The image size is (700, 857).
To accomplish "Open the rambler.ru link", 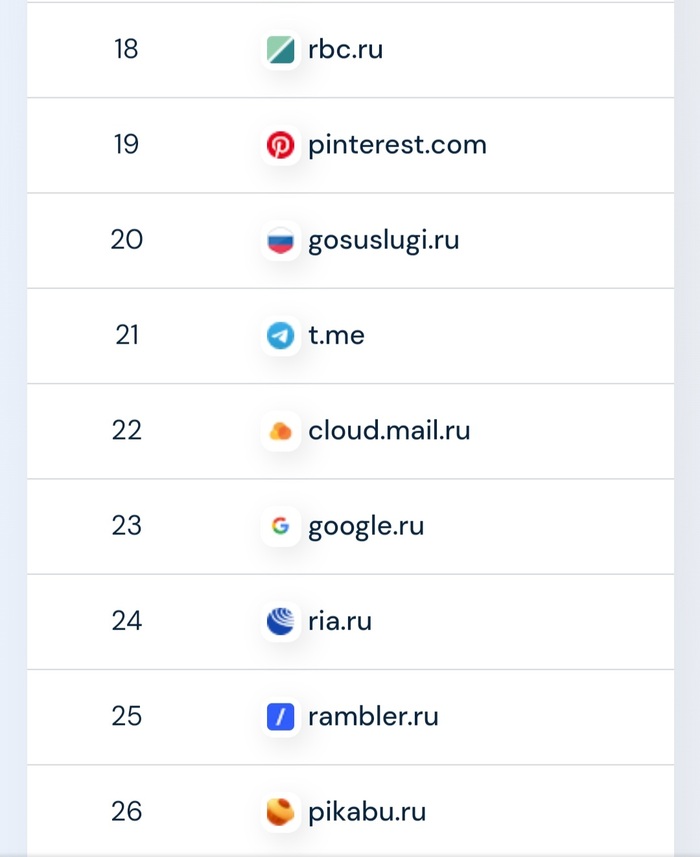I will [x=373, y=716].
